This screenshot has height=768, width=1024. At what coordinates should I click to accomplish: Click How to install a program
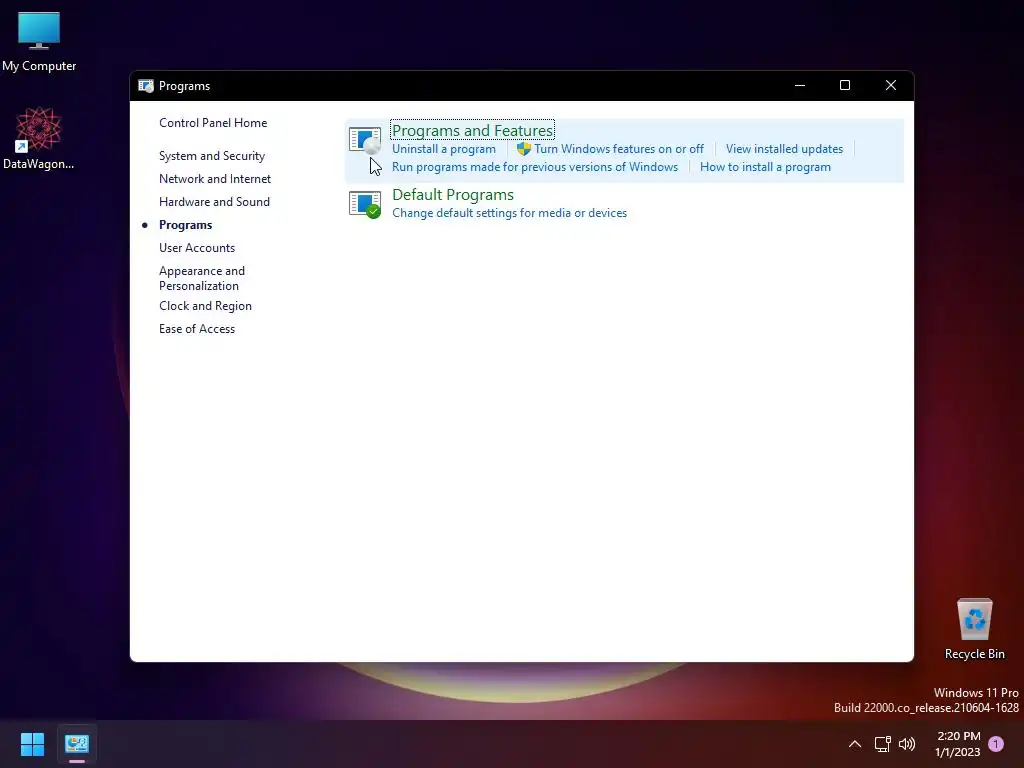point(765,167)
